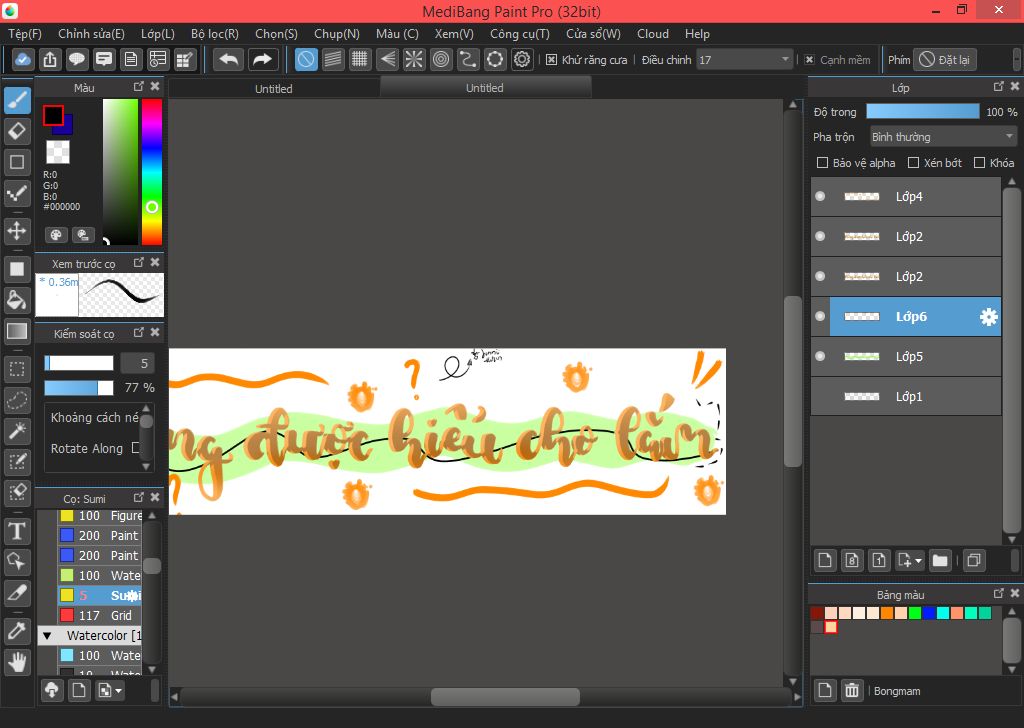Click the cloud save icon

pyautogui.click(x=23, y=59)
